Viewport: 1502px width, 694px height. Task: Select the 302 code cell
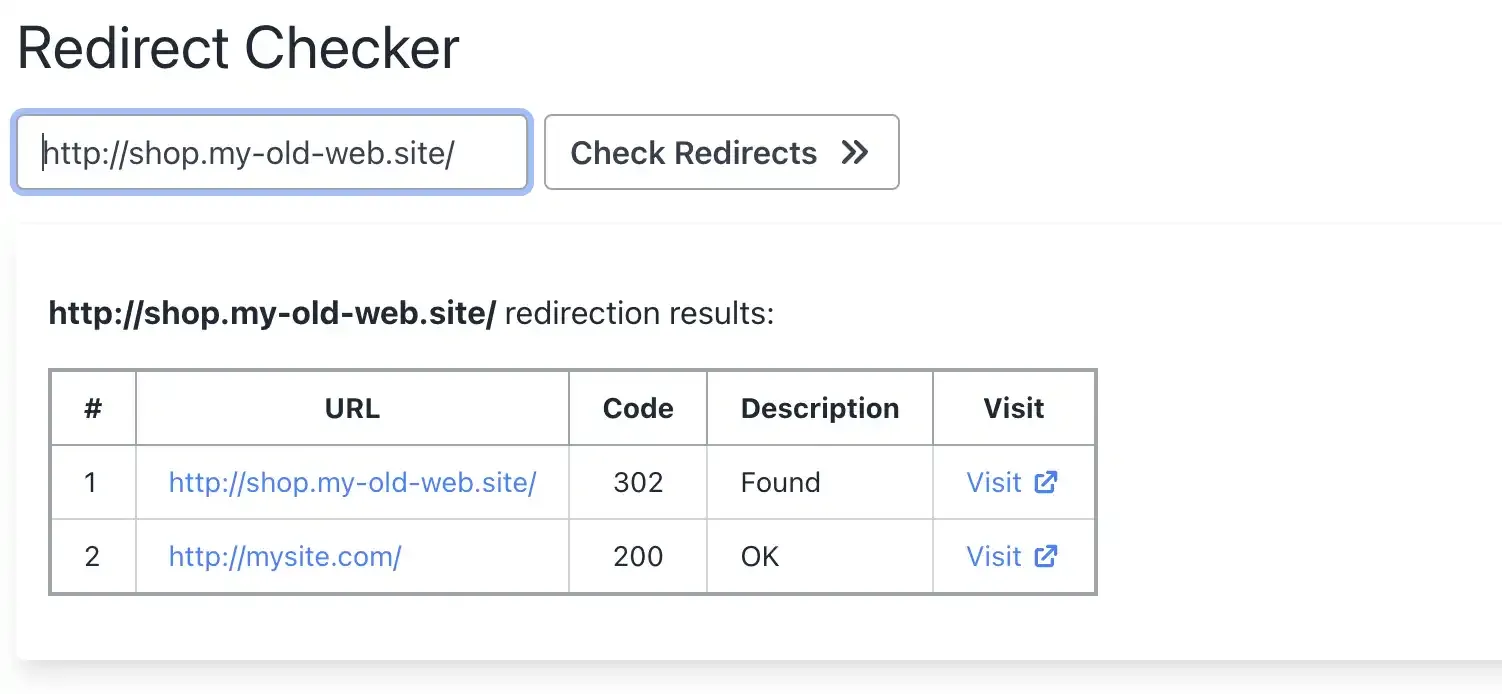point(637,482)
